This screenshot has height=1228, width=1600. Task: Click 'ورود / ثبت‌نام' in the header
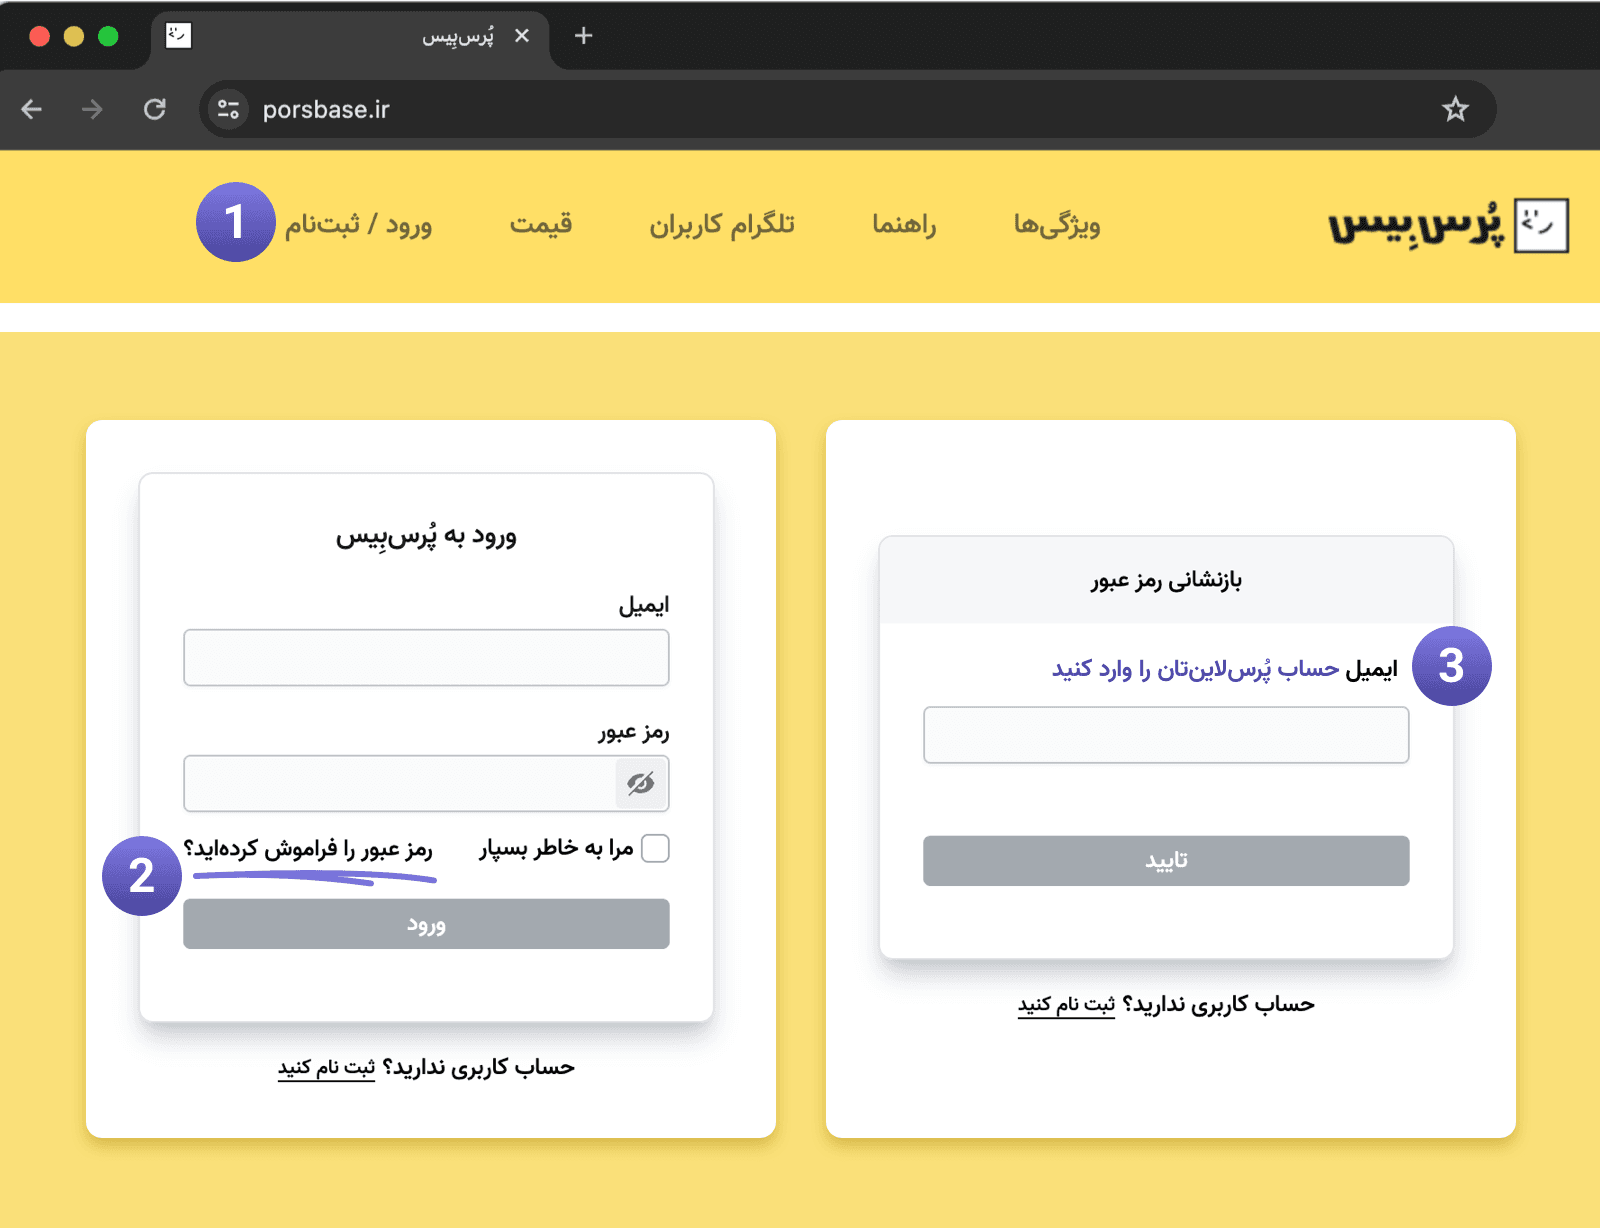pyautogui.click(x=358, y=225)
